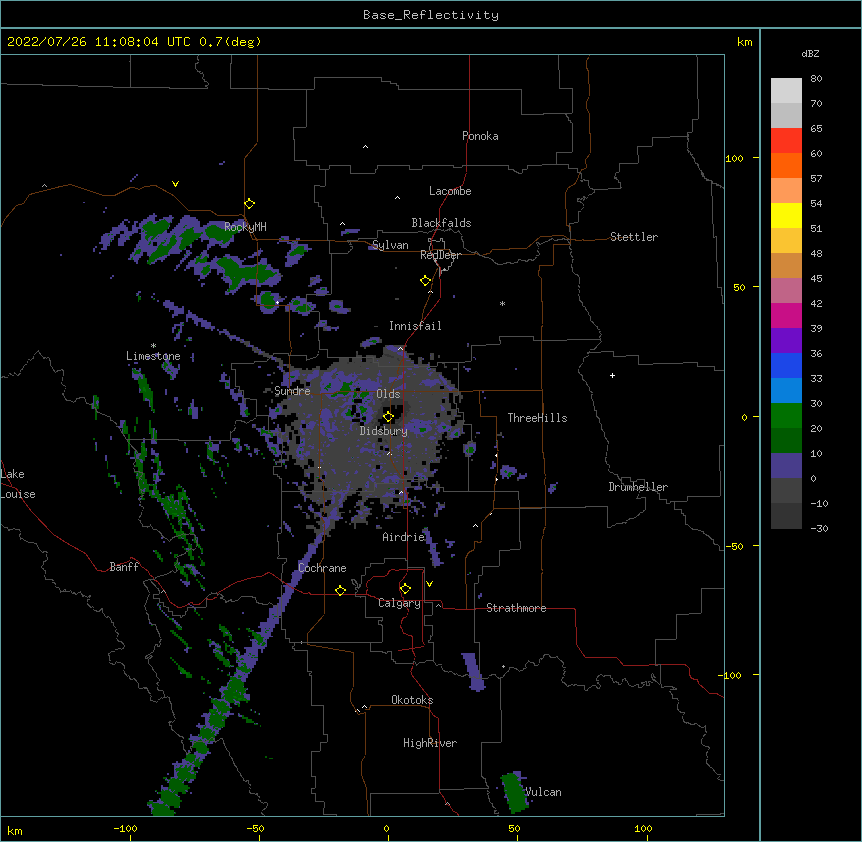
Task: Click the Drumheller town label
Action: tap(638, 487)
